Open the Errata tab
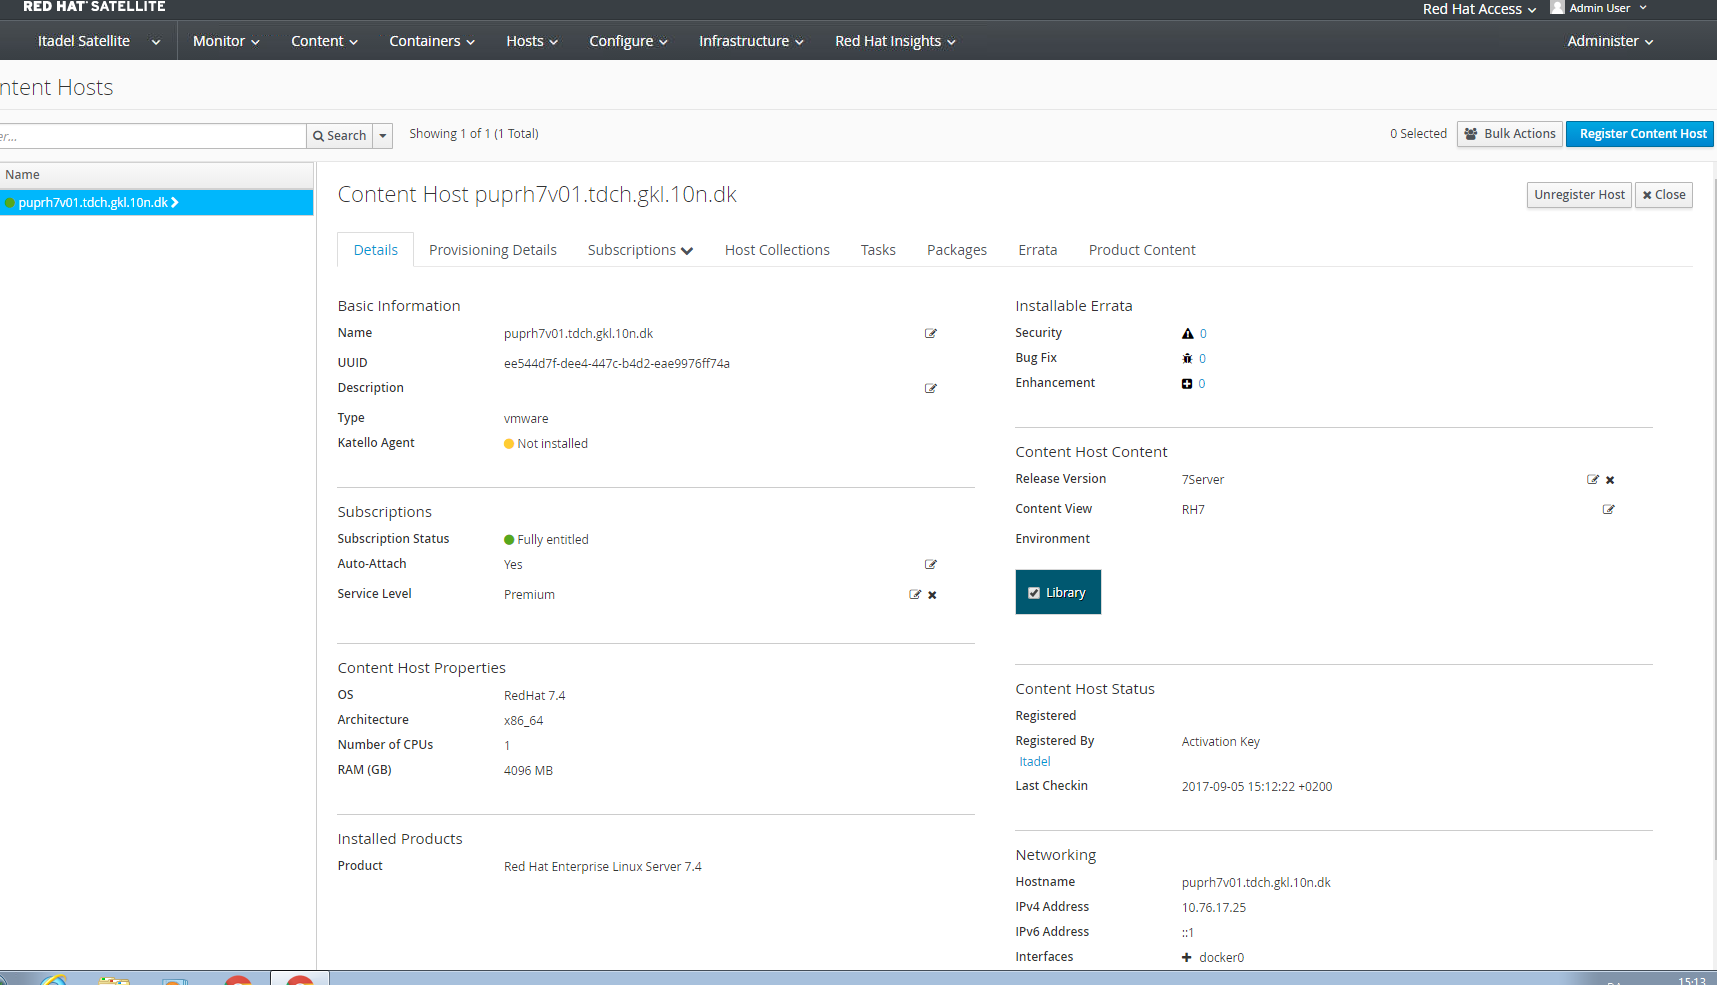 click(x=1038, y=250)
